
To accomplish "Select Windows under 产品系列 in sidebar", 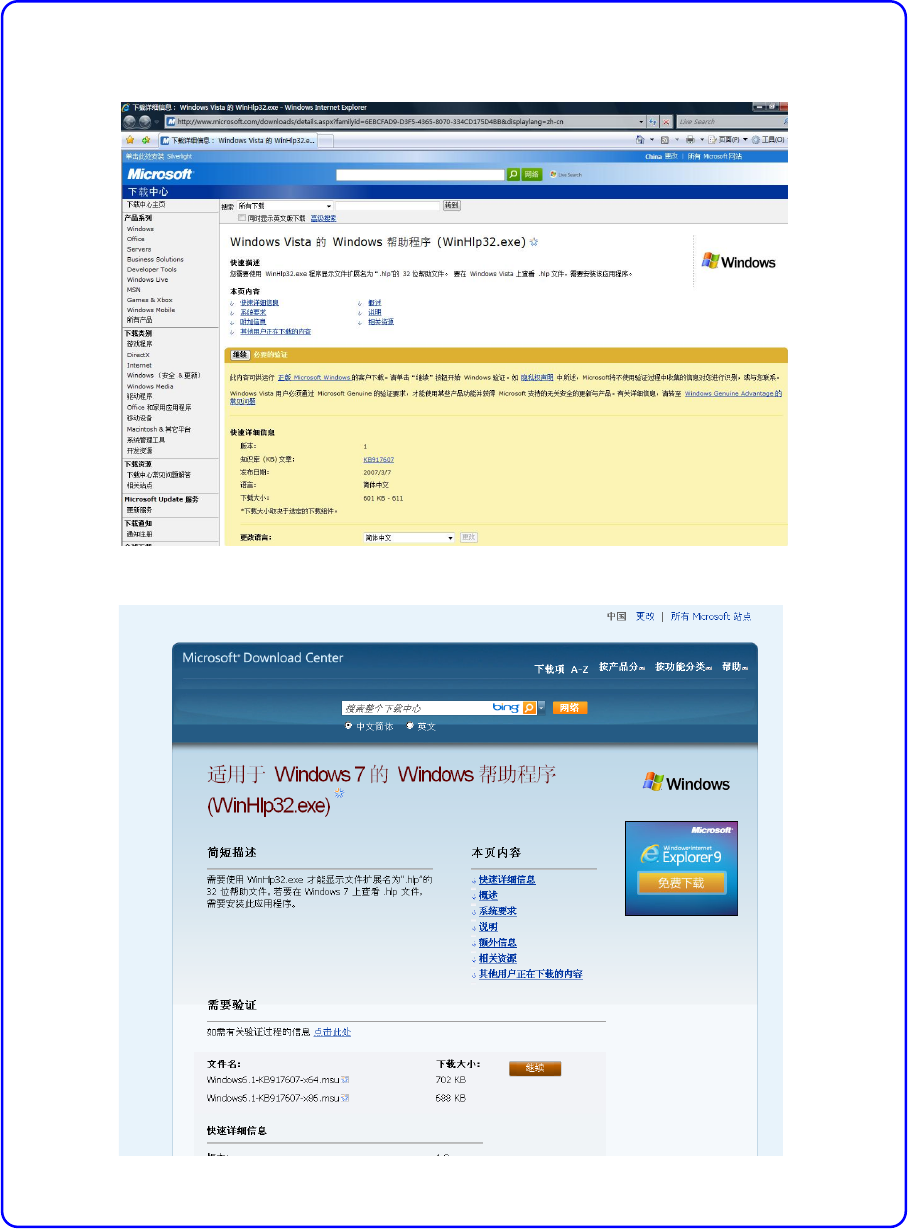I will point(140,229).
